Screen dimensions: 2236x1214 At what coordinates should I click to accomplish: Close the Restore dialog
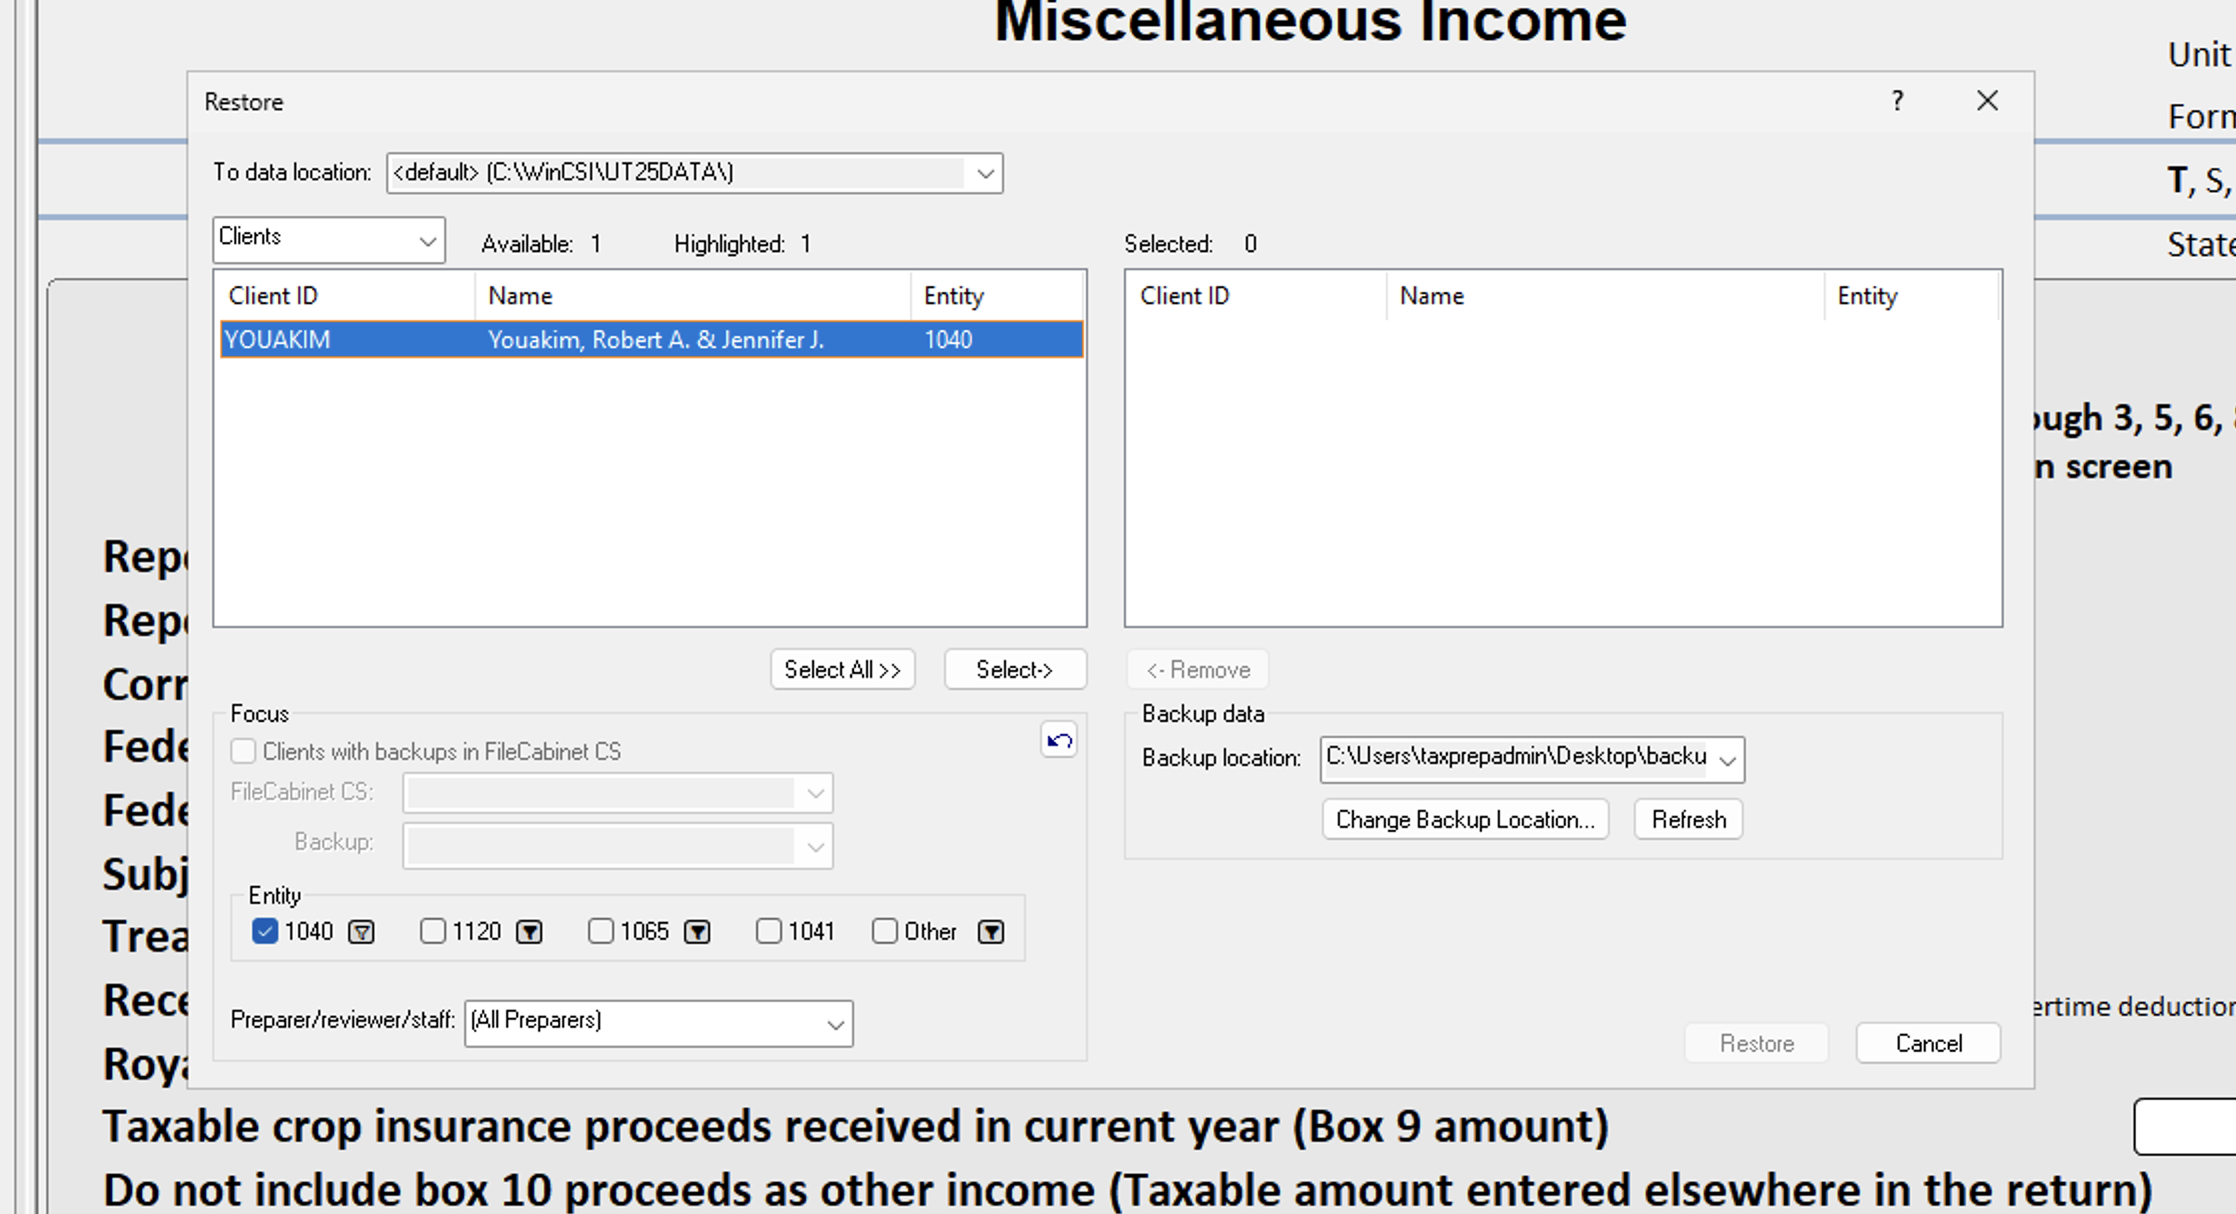click(1987, 101)
